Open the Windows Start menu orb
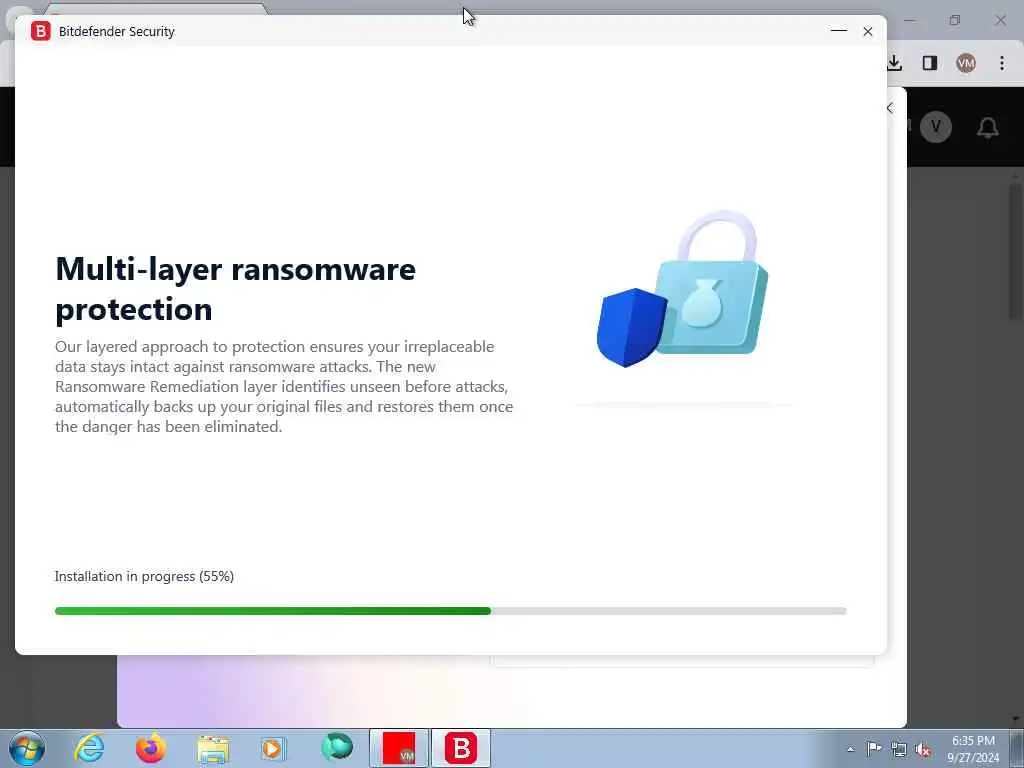This screenshot has width=1024, height=768. pyautogui.click(x=26, y=748)
